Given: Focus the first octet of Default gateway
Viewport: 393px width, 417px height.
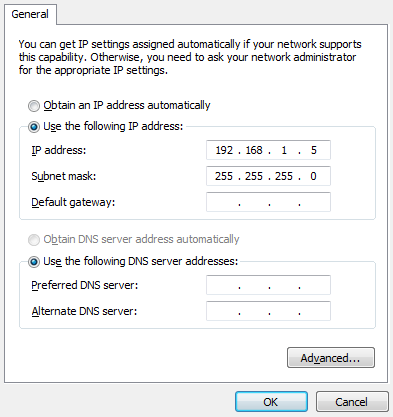Looking at the screenshot, I should tap(224, 202).
